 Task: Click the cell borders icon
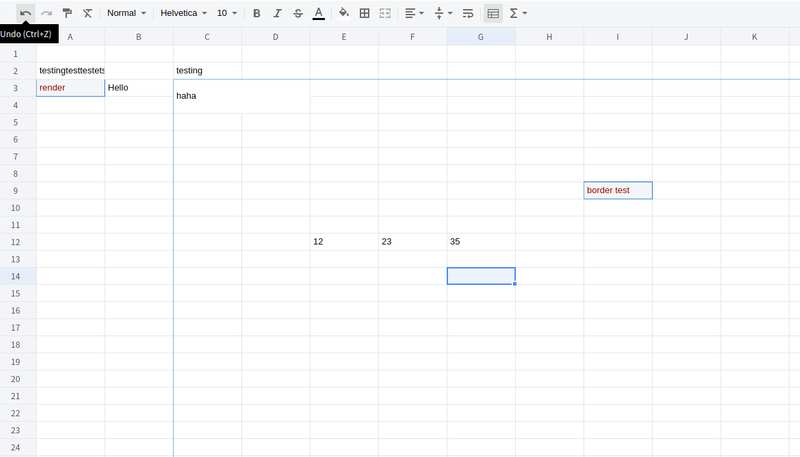[x=364, y=13]
